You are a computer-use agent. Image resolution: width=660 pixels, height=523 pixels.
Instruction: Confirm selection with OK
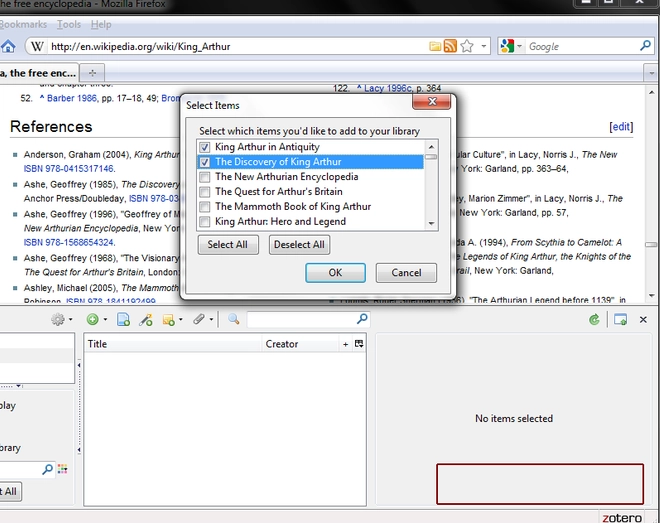point(335,273)
